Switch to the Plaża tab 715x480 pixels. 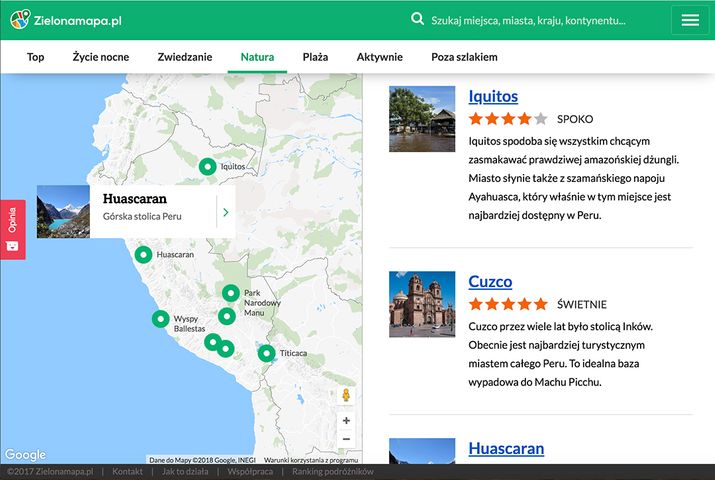click(315, 57)
